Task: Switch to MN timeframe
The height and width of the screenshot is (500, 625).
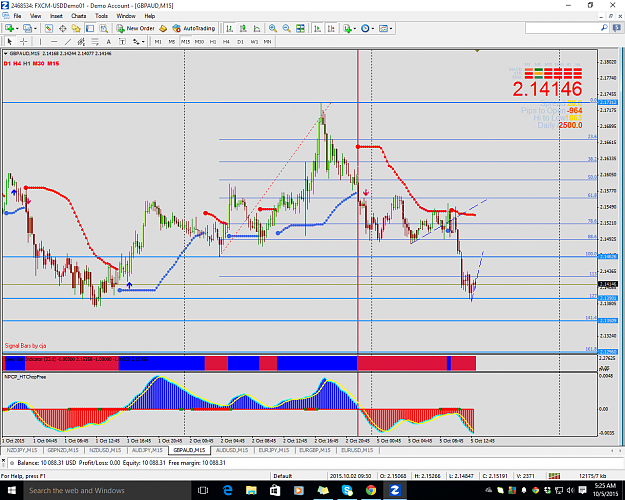Action: [x=267, y=41]
